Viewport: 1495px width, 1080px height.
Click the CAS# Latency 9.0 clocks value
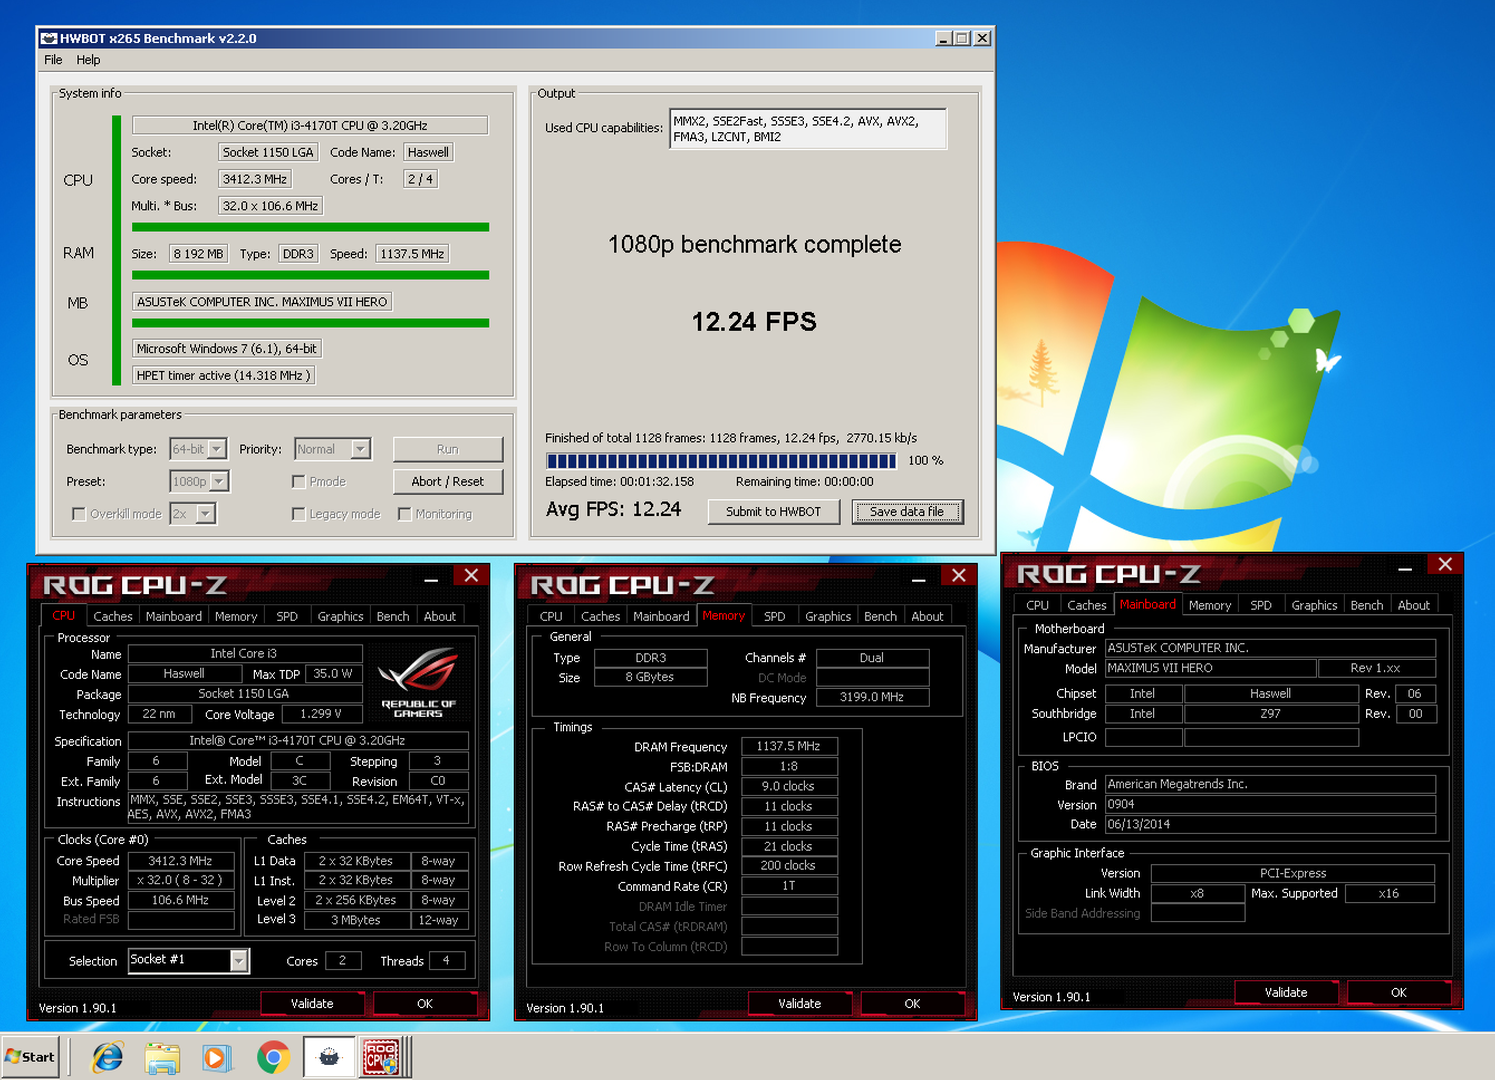pyautogui.click(x=789, y=786)
